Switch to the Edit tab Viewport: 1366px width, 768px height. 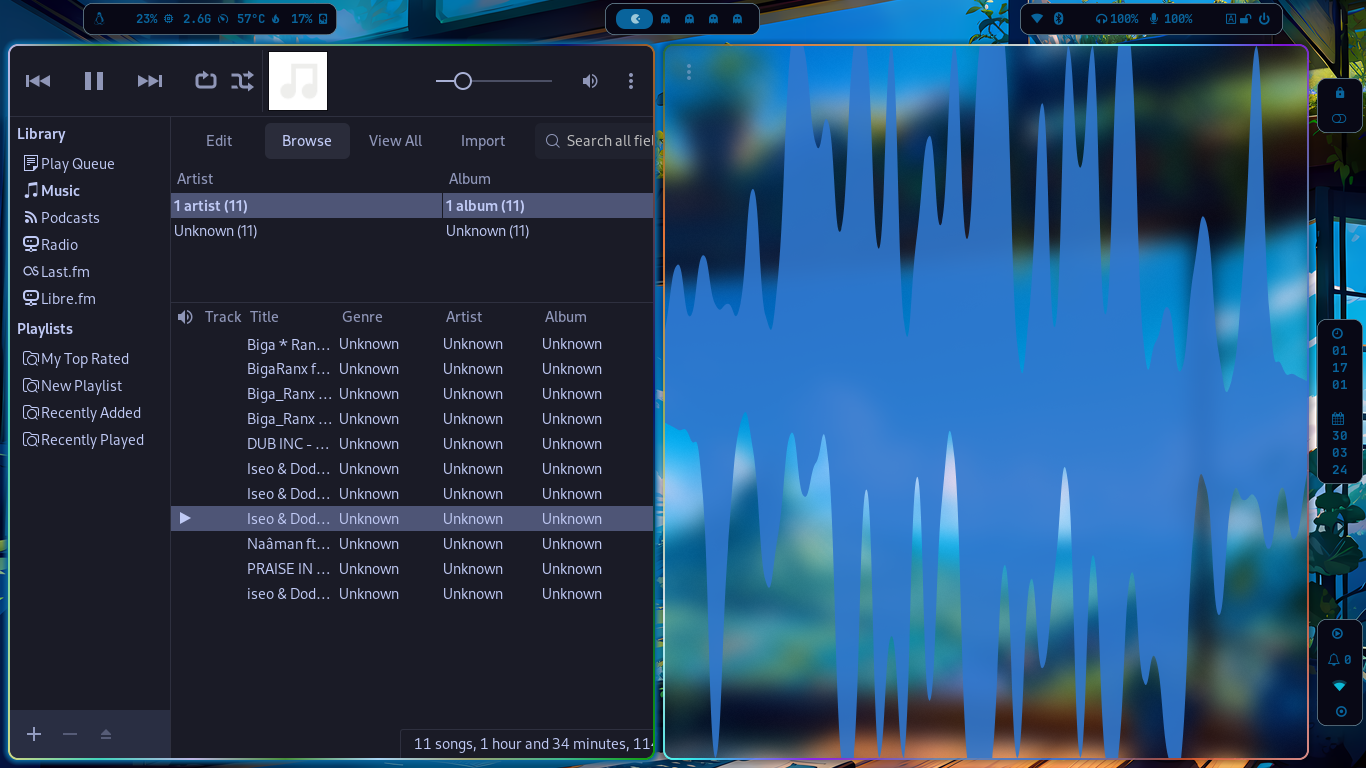click(218, 141)
